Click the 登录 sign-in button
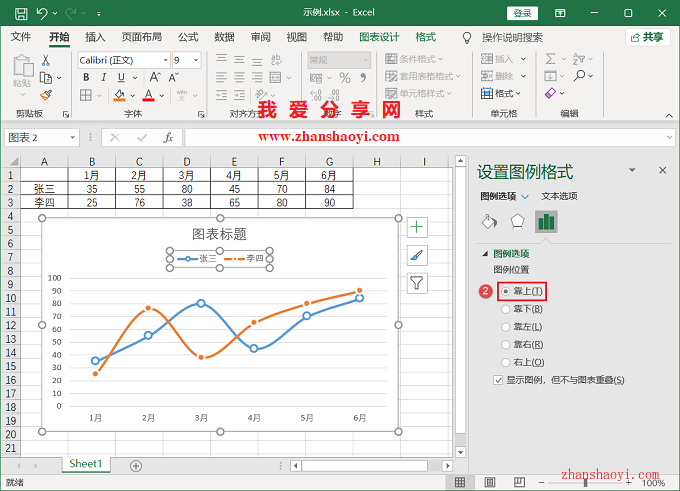This screenshot has width=680, height=491. coord(523,13)
